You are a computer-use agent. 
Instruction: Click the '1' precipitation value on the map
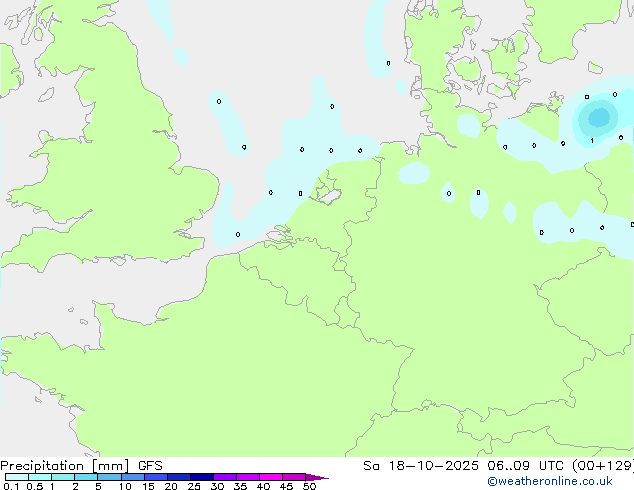[x=592, y=141]
